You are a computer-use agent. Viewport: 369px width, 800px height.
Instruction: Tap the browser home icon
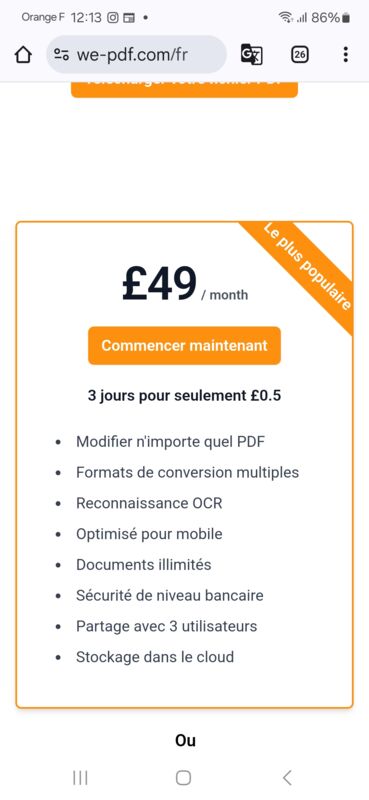(23, 55)
